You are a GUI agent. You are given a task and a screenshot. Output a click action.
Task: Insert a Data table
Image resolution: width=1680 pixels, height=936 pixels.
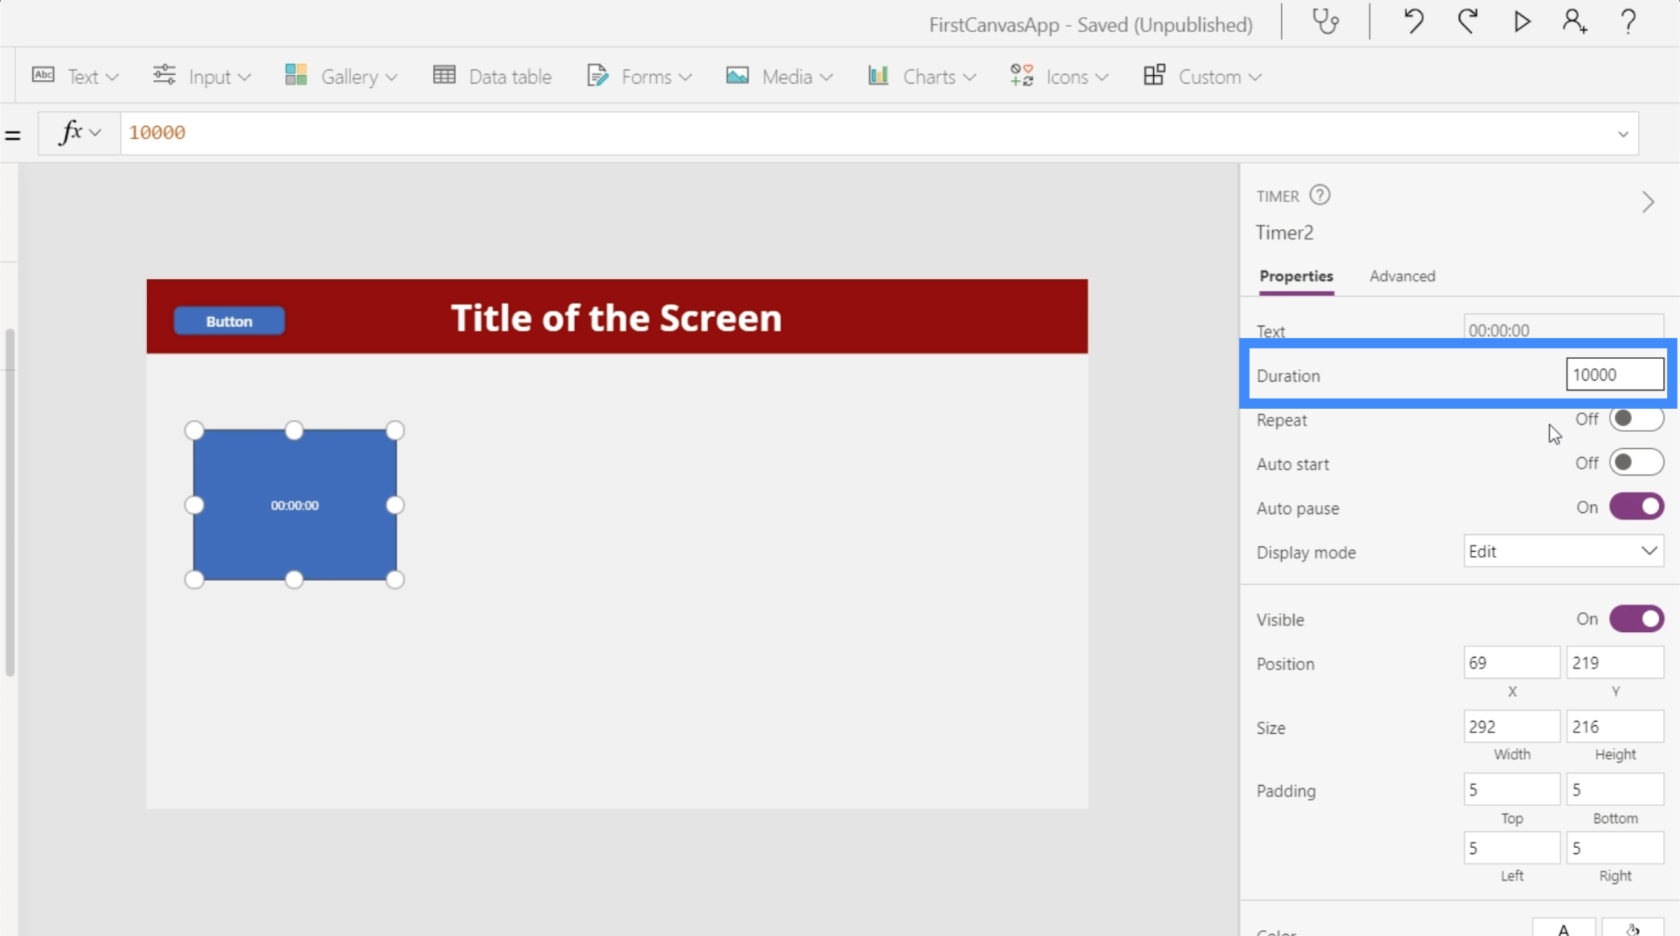click(x=492, y=76)
